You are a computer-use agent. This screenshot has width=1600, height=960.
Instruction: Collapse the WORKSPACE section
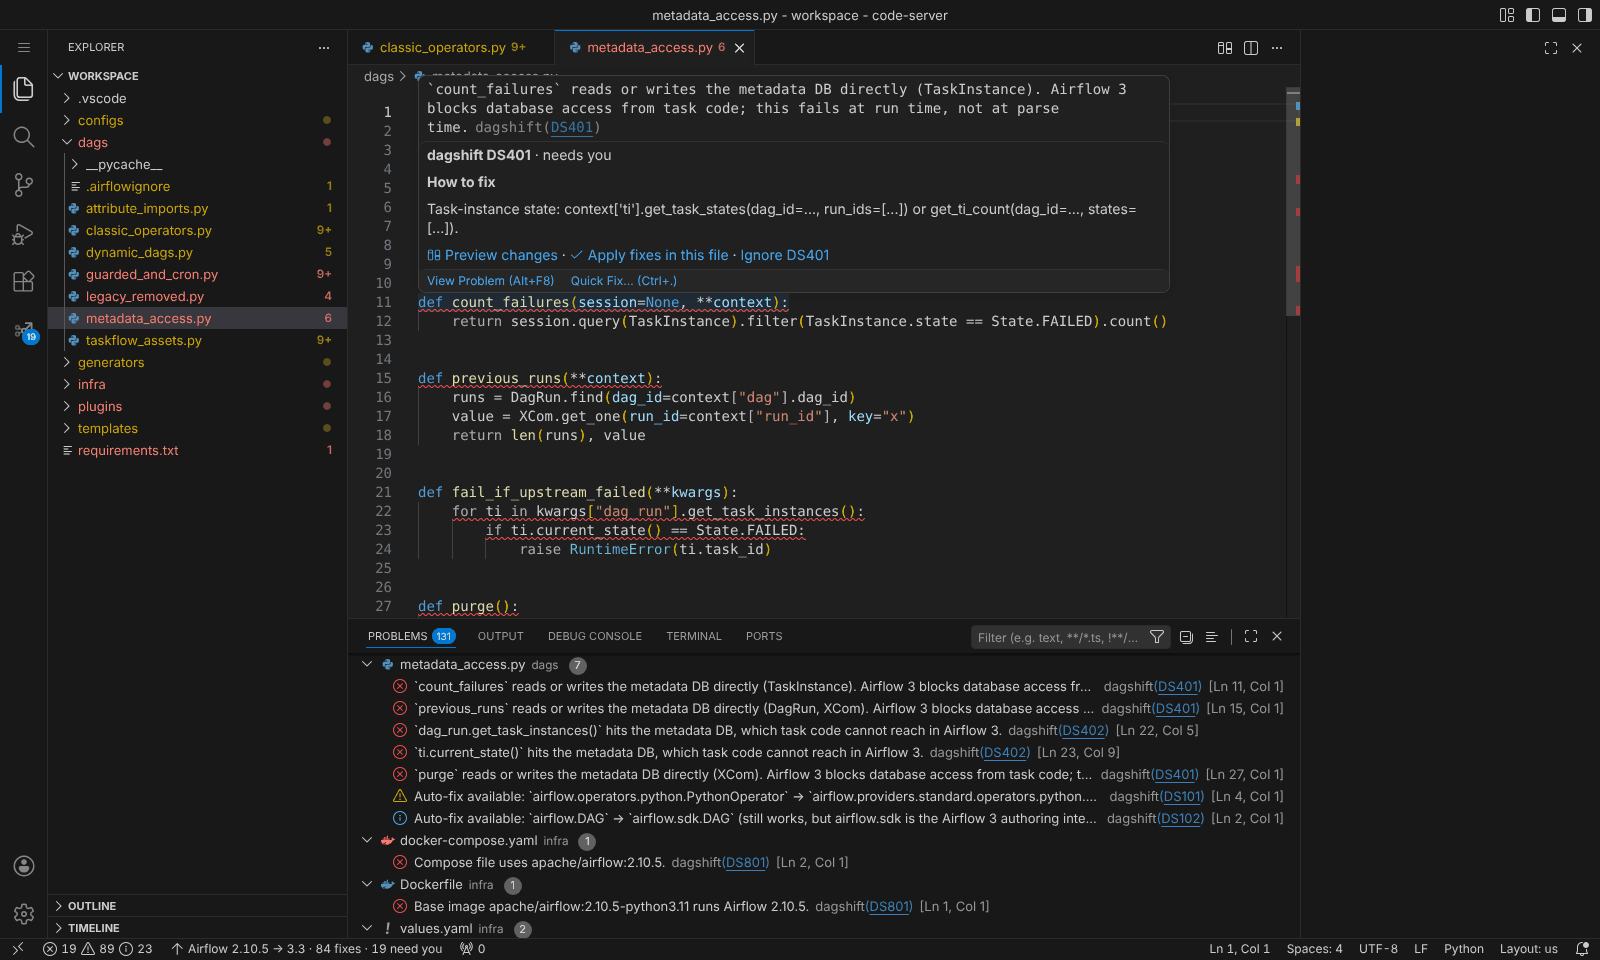pos(197,76)
